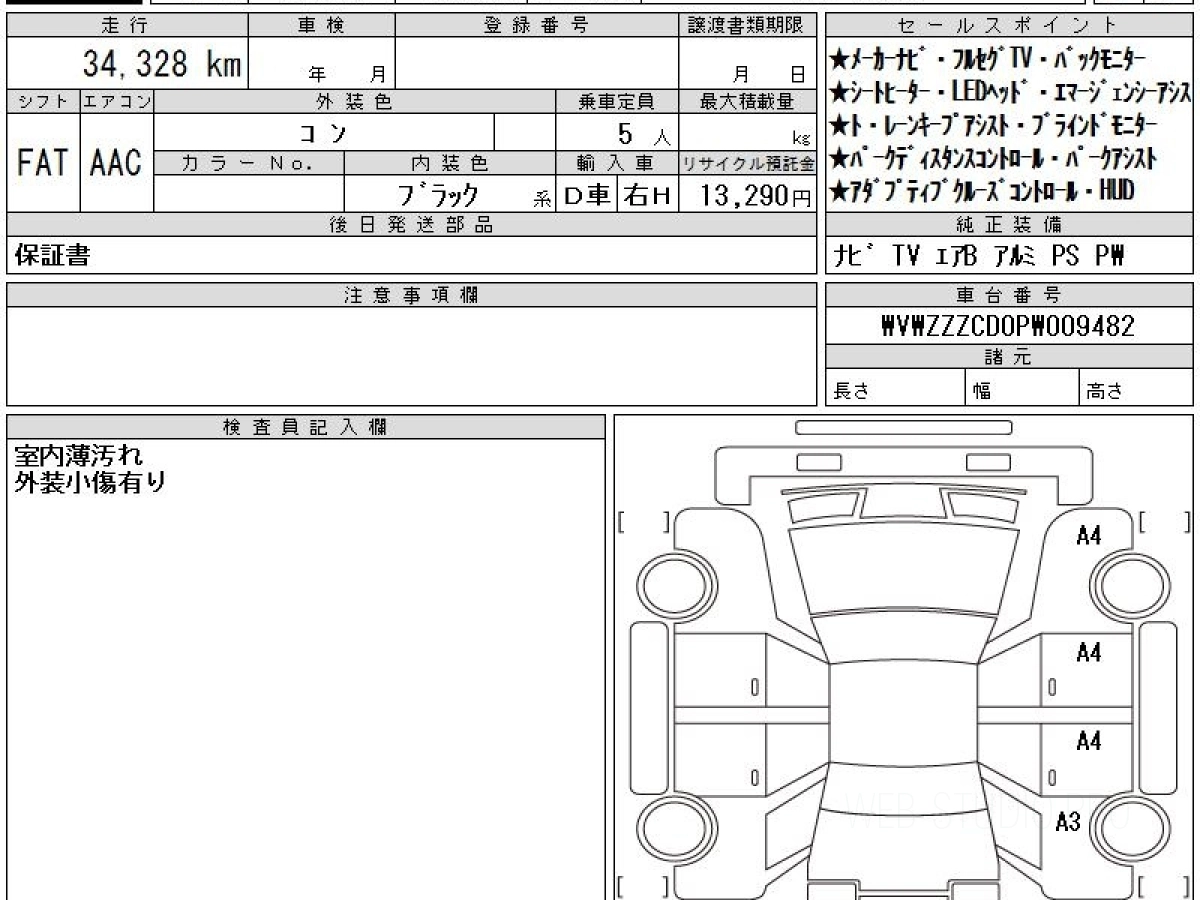Select the 長さ dimension label
The width and height of the screenshot is (1200, 900).
[x=851, y=392]
